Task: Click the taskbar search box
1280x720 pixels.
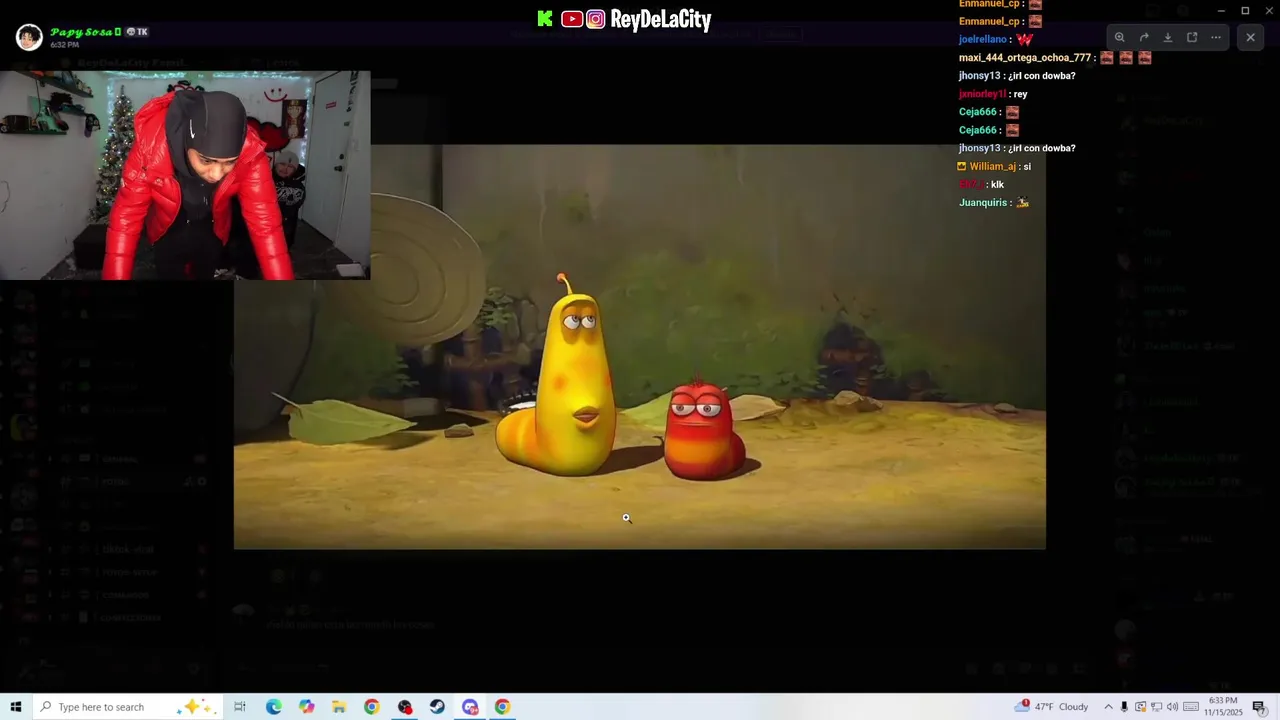Action: point(127,707)
